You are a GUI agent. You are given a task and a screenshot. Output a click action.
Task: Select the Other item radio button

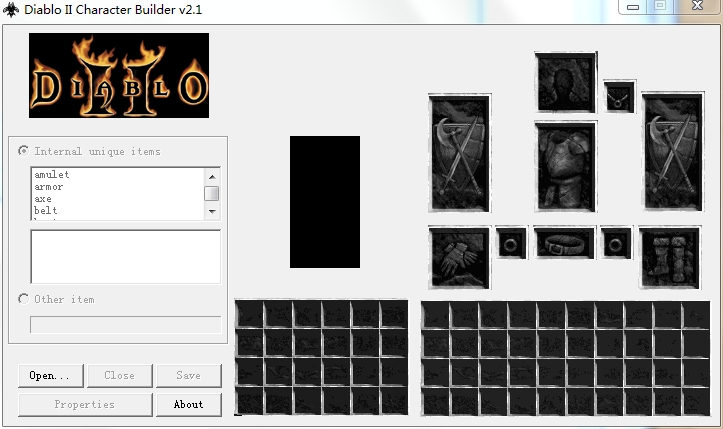point(23,299)
